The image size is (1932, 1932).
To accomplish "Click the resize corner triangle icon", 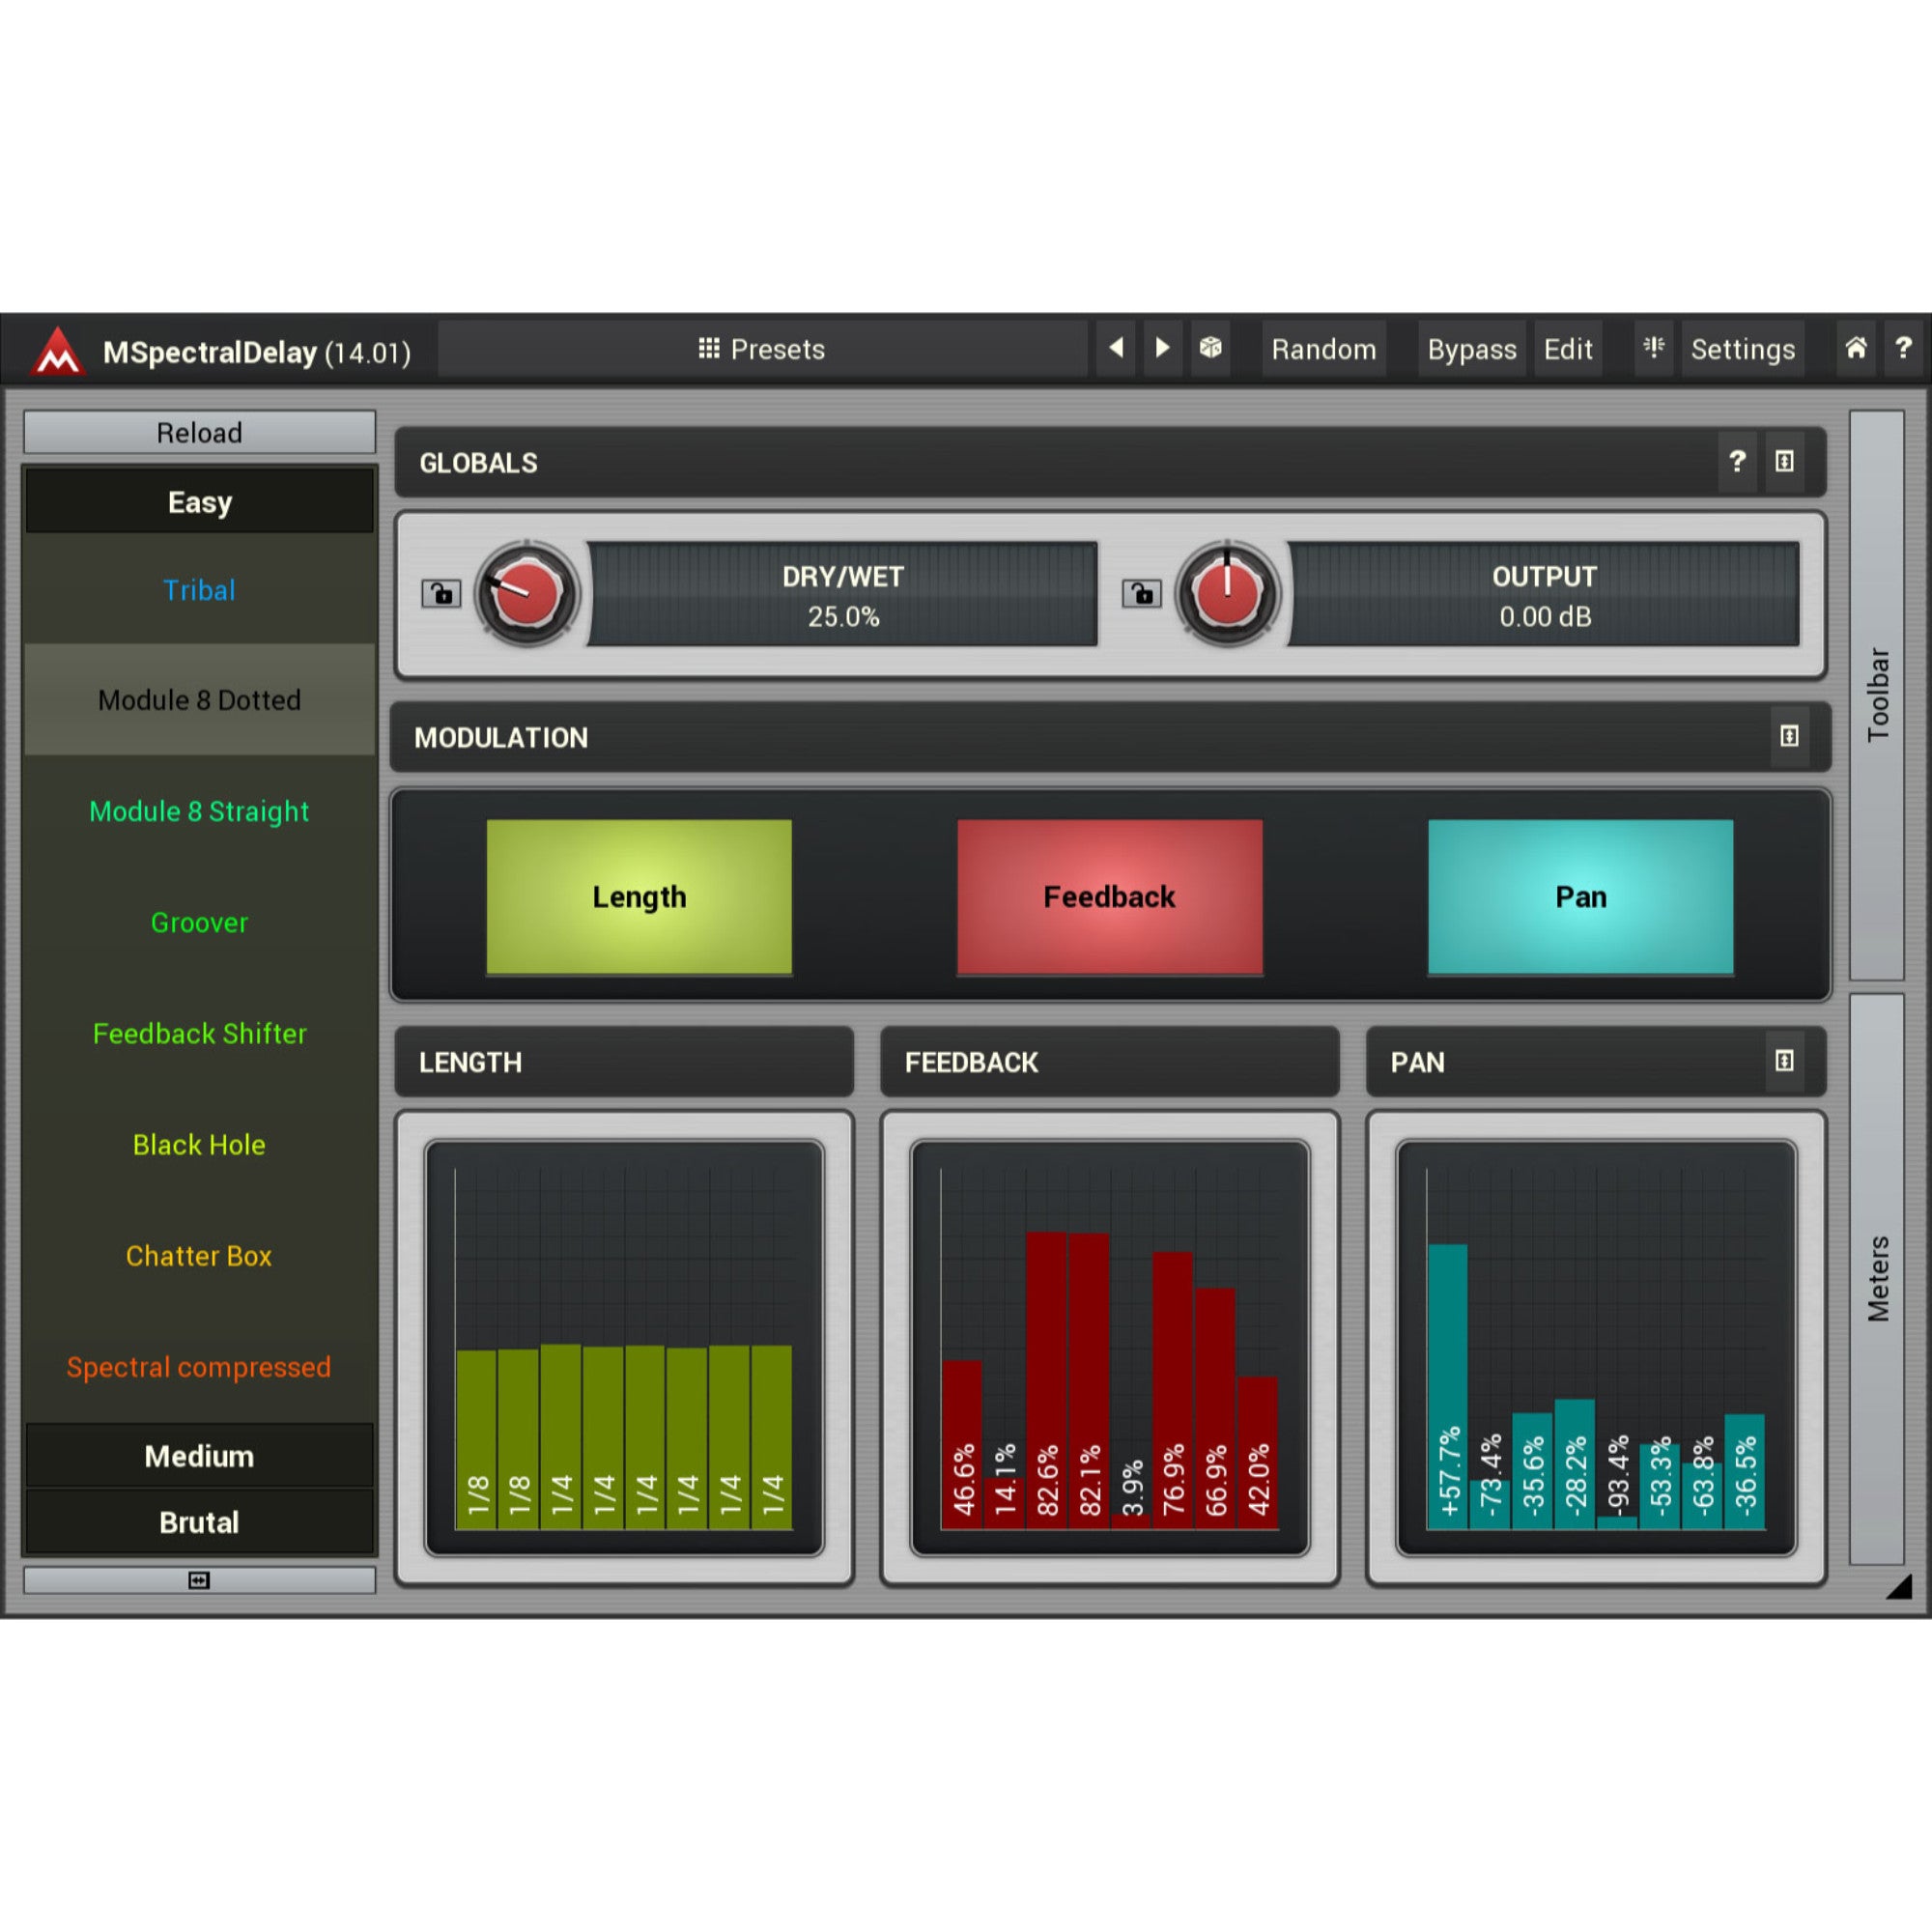I will [1899, 1587].
